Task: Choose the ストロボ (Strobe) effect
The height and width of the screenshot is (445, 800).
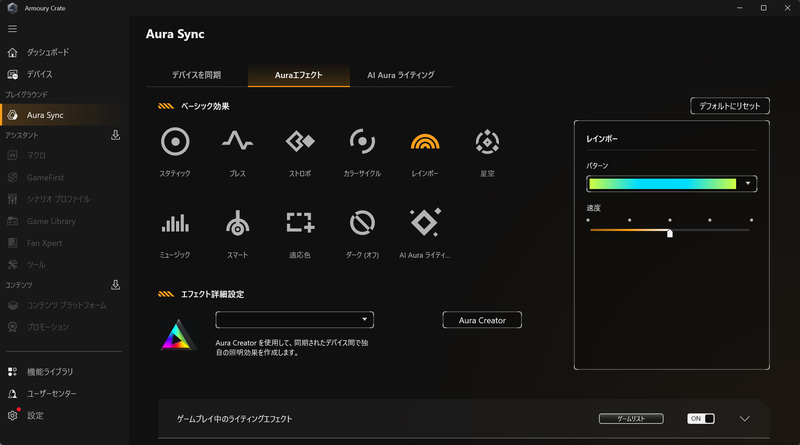Action: point(300,141)
